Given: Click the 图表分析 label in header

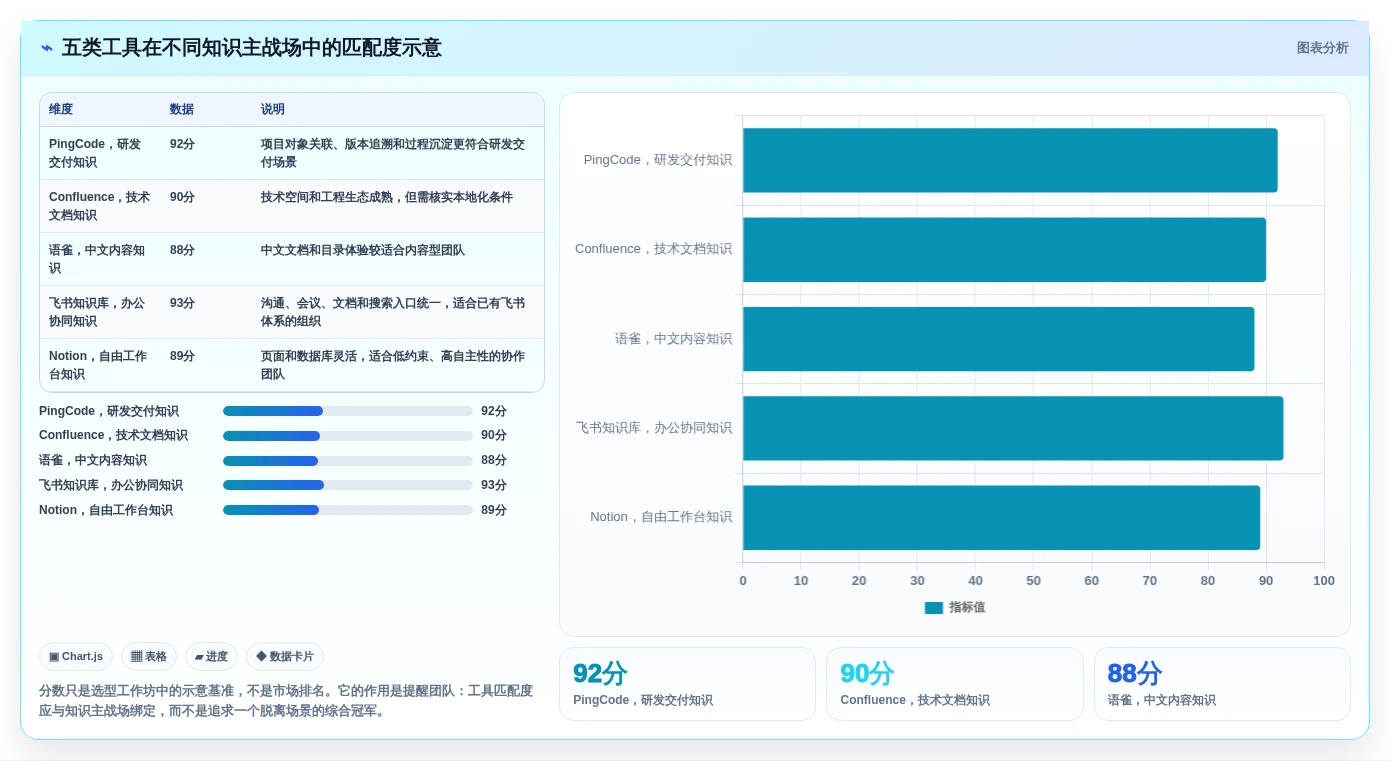Looking at the screenshot, I should [x=1322, y=48].
